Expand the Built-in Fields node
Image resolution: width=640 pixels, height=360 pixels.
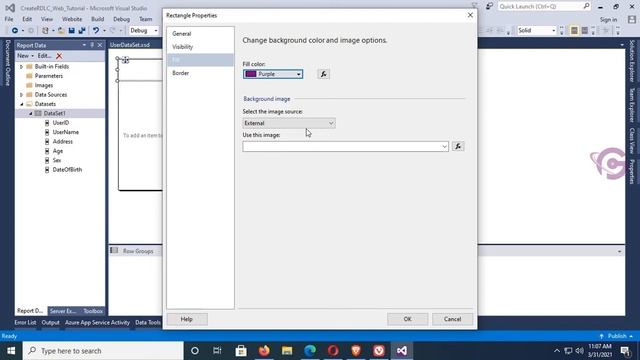pyautogui.click(x=21, y=67)
